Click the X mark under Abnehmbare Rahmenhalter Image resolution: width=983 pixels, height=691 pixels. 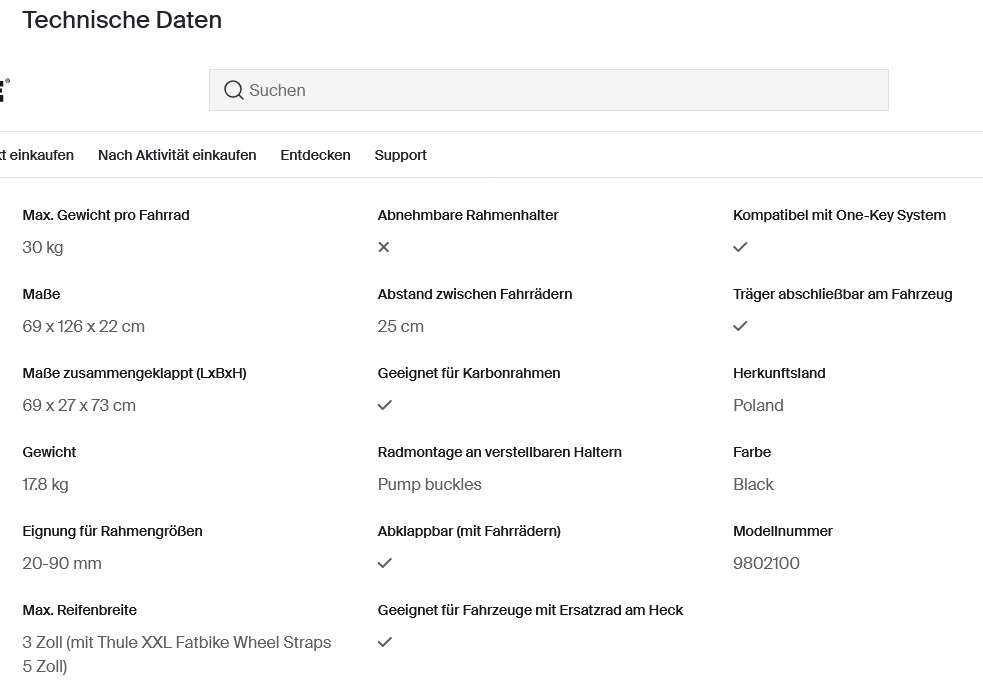pyautogui.click(x=384, y=247)
